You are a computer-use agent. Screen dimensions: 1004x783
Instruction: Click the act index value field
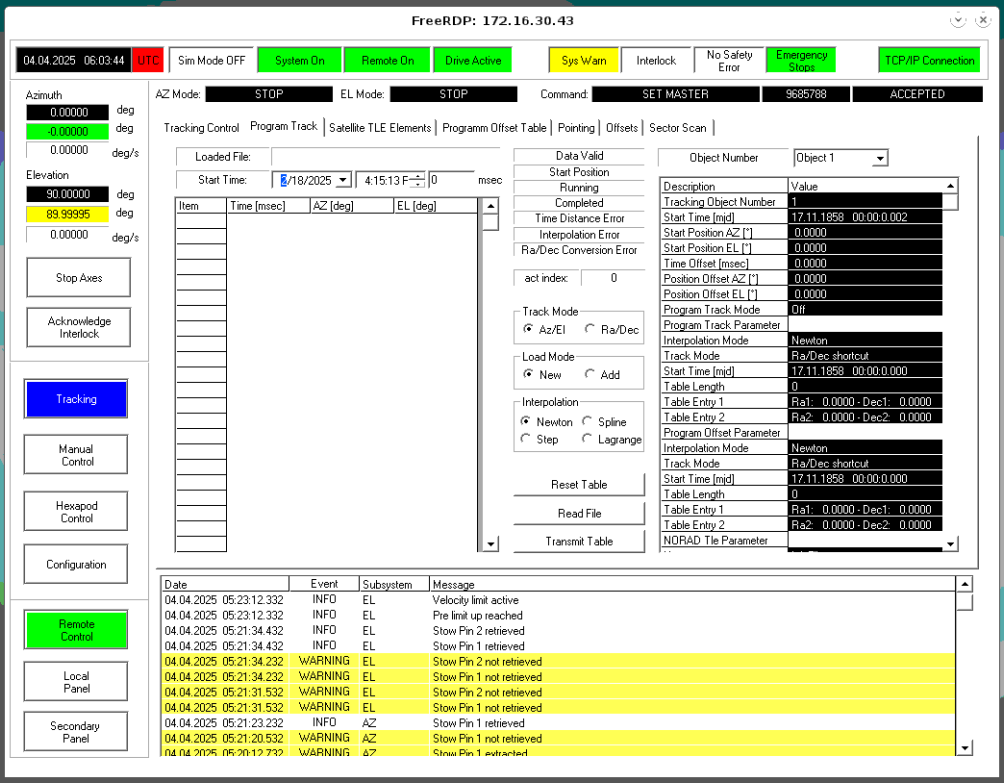click(x=613, y=278)
